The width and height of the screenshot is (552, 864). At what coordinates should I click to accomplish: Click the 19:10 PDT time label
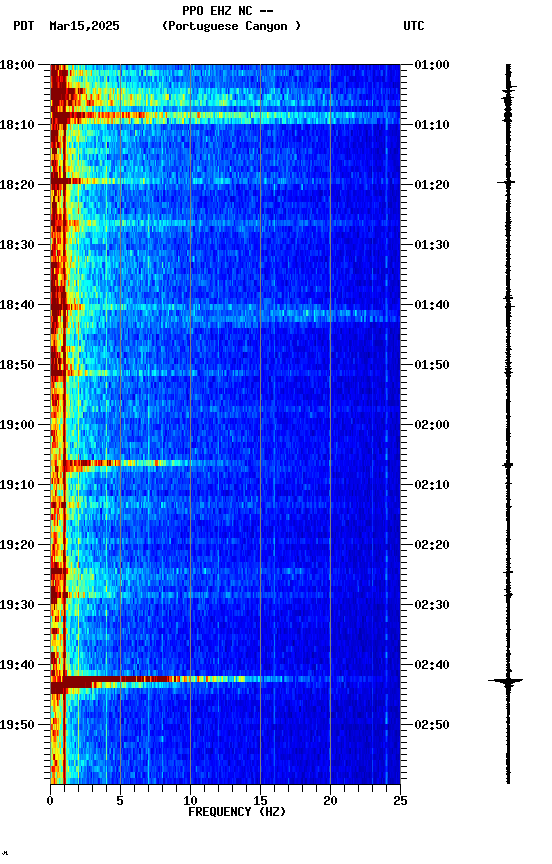tap(17, 485)
